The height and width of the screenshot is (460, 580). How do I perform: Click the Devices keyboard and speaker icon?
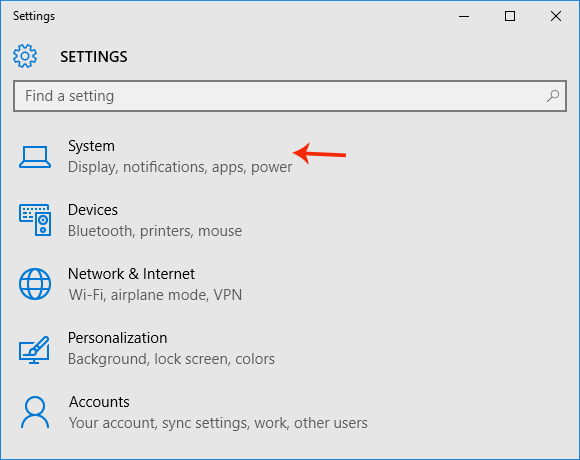pos(35,220)
